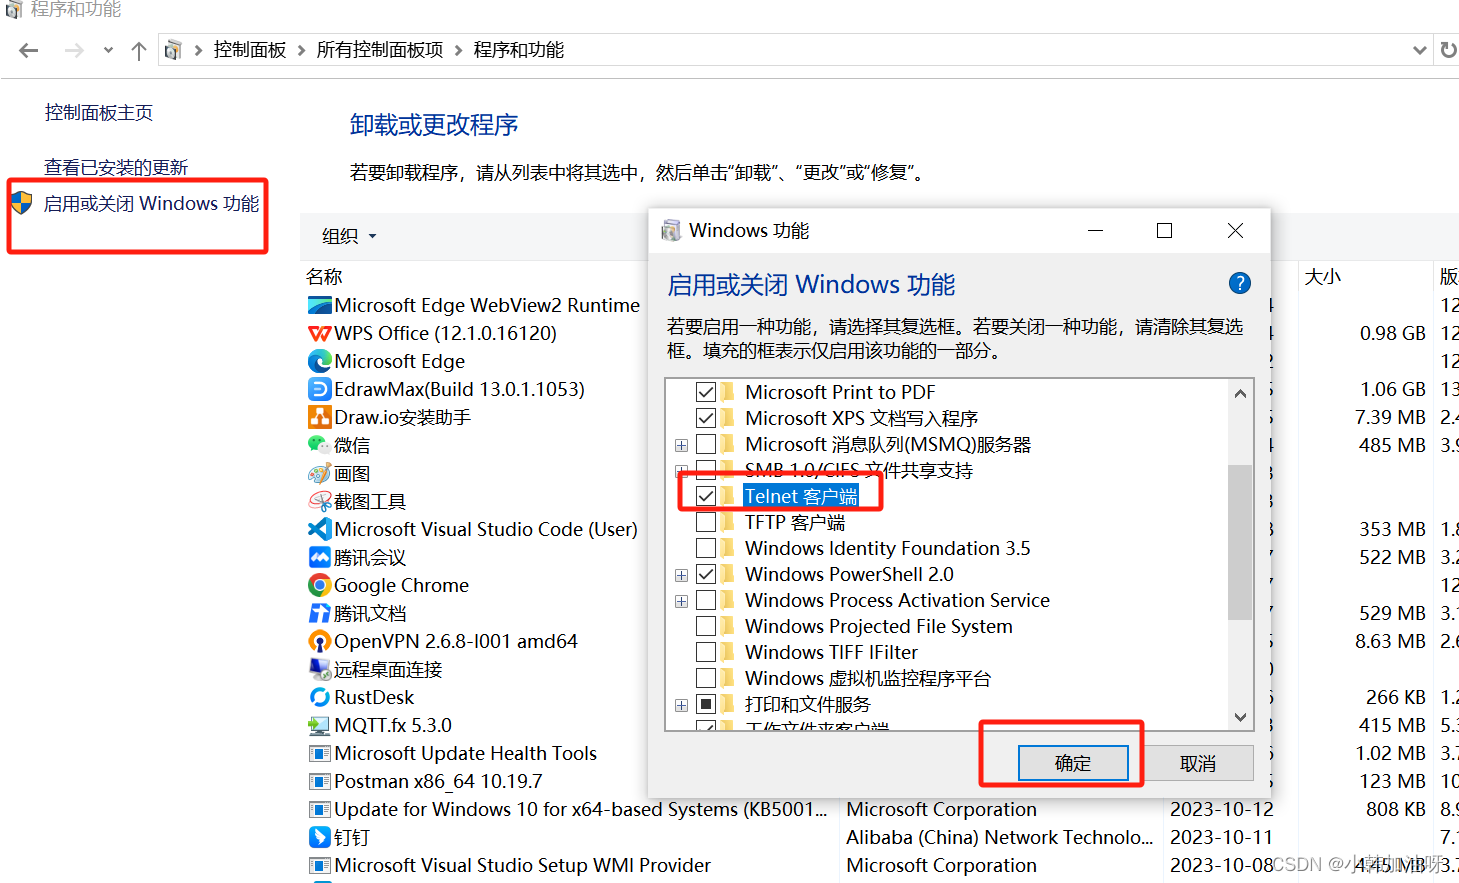Click the MQTT.fx 5.3.0 icon
Image resolution: width=1459 pixels, height=883 pixels.
point(320,725)
